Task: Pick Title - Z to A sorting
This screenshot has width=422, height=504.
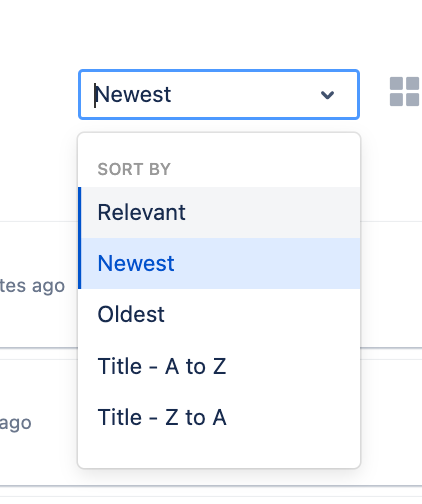Action: 219,417
